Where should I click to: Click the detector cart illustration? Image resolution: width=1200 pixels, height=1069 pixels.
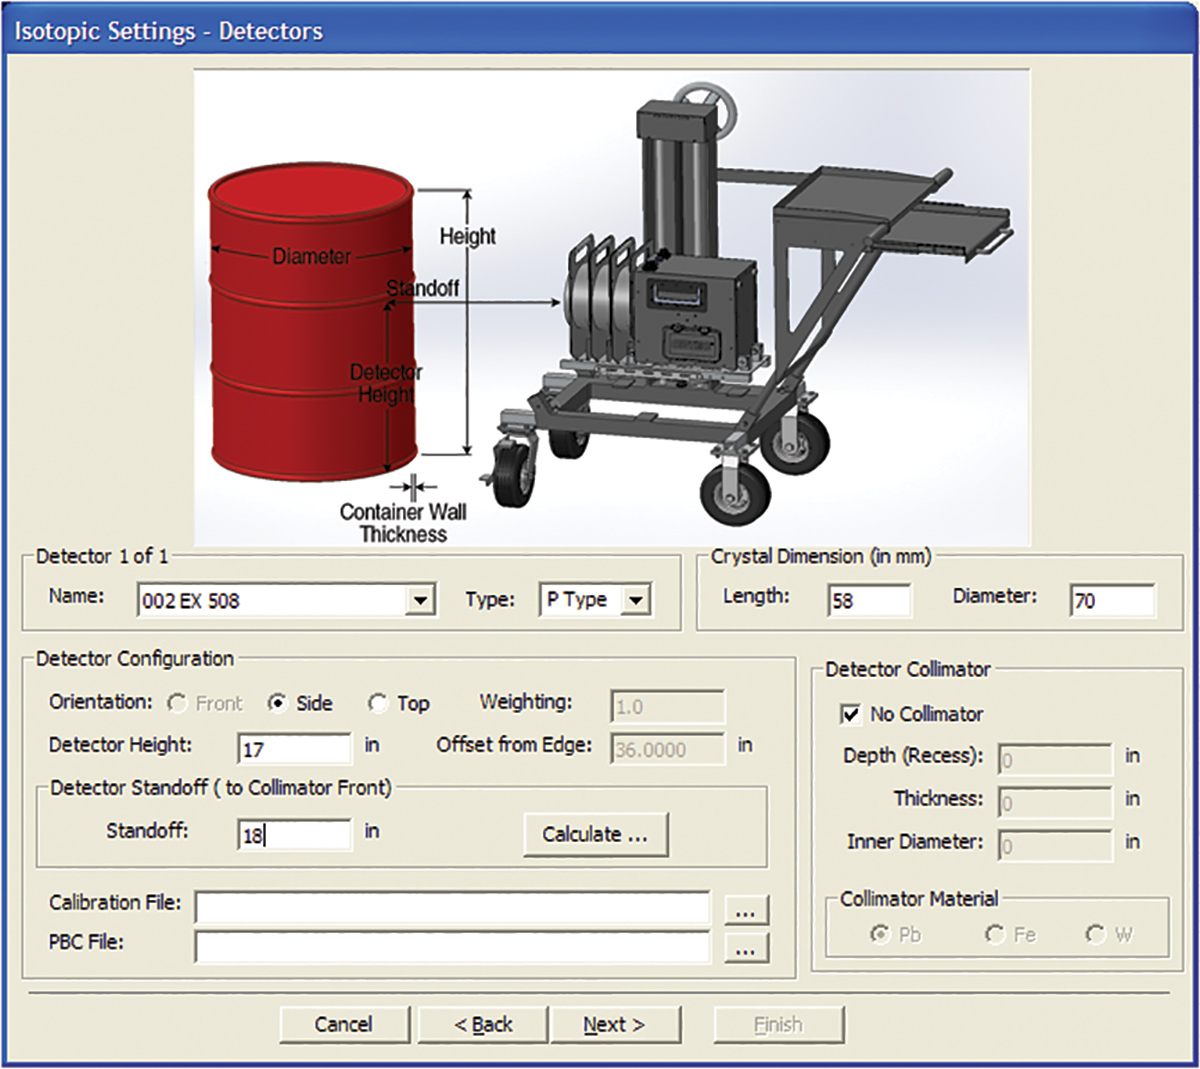(x=700, y=320)
